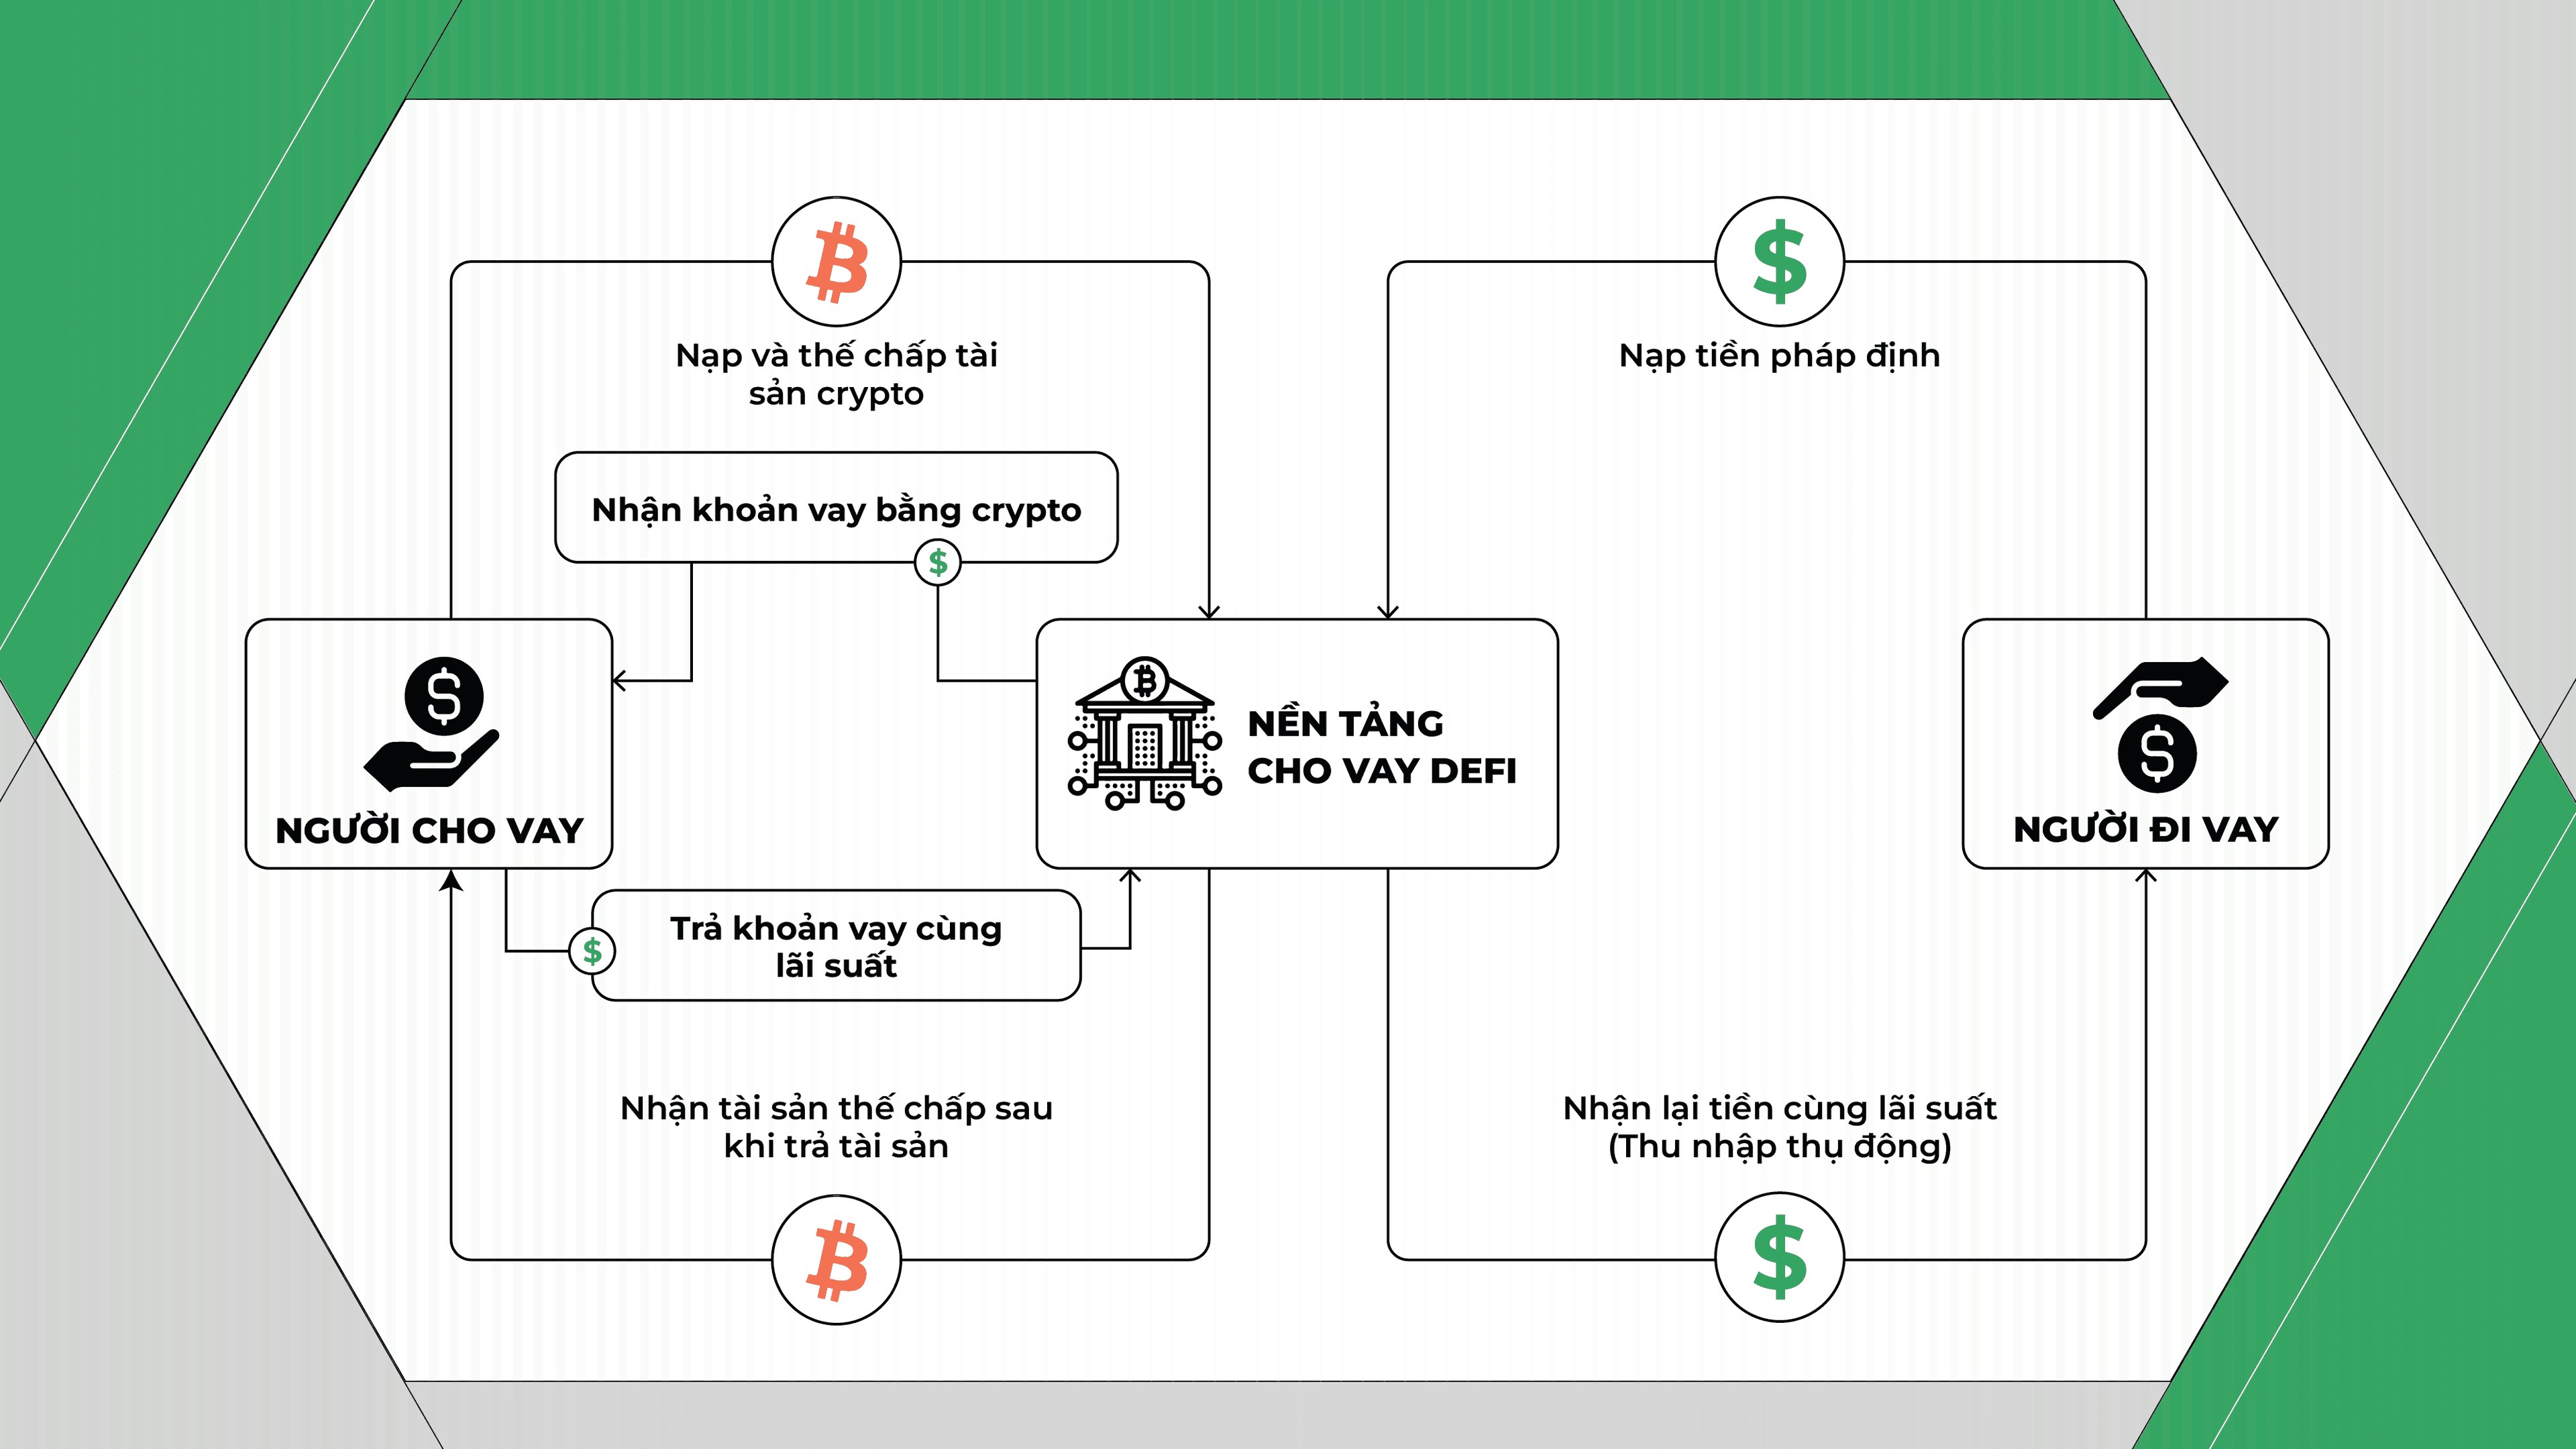
Task: Click small dollar icon under 'Nhận khoản vay'
Action: 937,562
